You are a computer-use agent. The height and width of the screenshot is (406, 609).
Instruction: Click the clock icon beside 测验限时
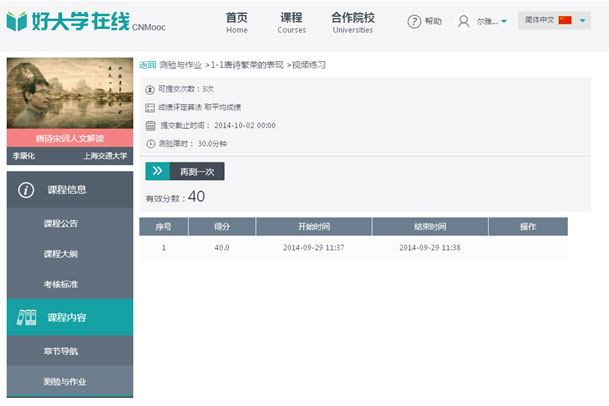coord(150,144)
